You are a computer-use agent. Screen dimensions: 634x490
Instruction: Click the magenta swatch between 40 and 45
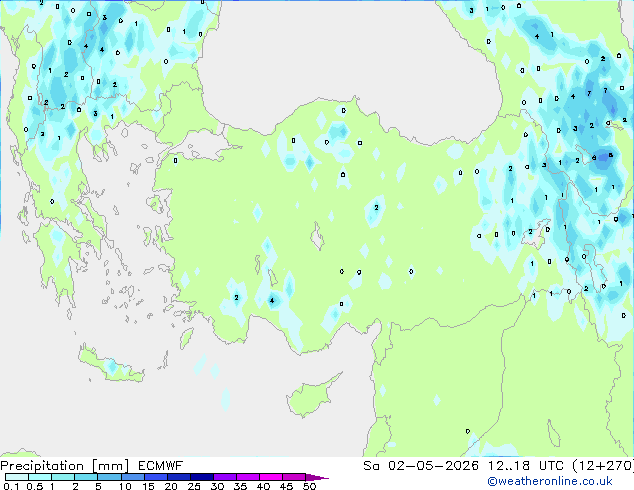(271, 477)
